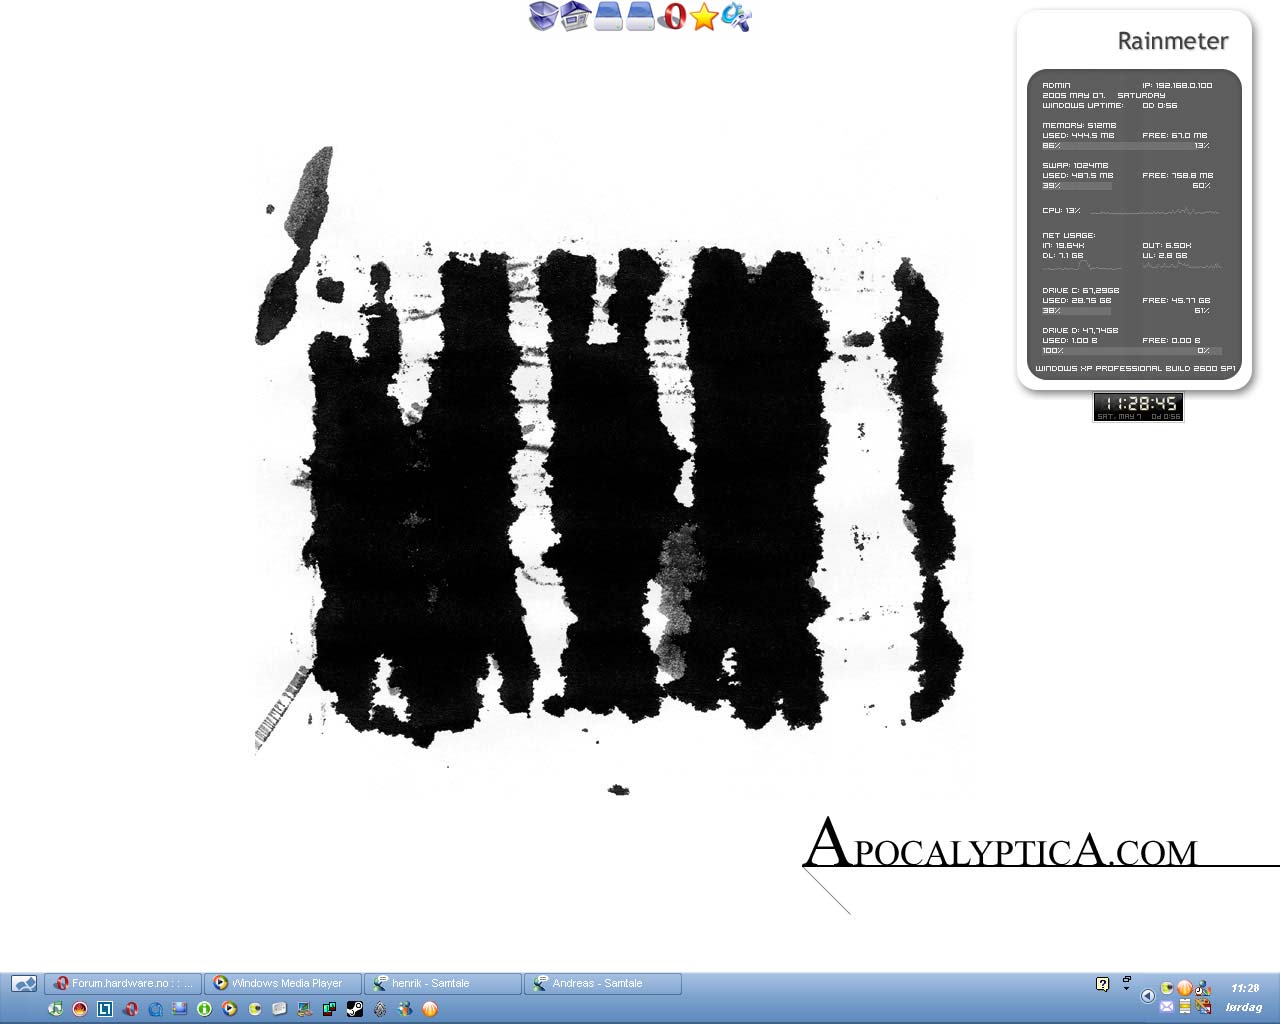Launch the blue square L quick launch icon
1280x1024 pixels.
[x=105, y=1009]
